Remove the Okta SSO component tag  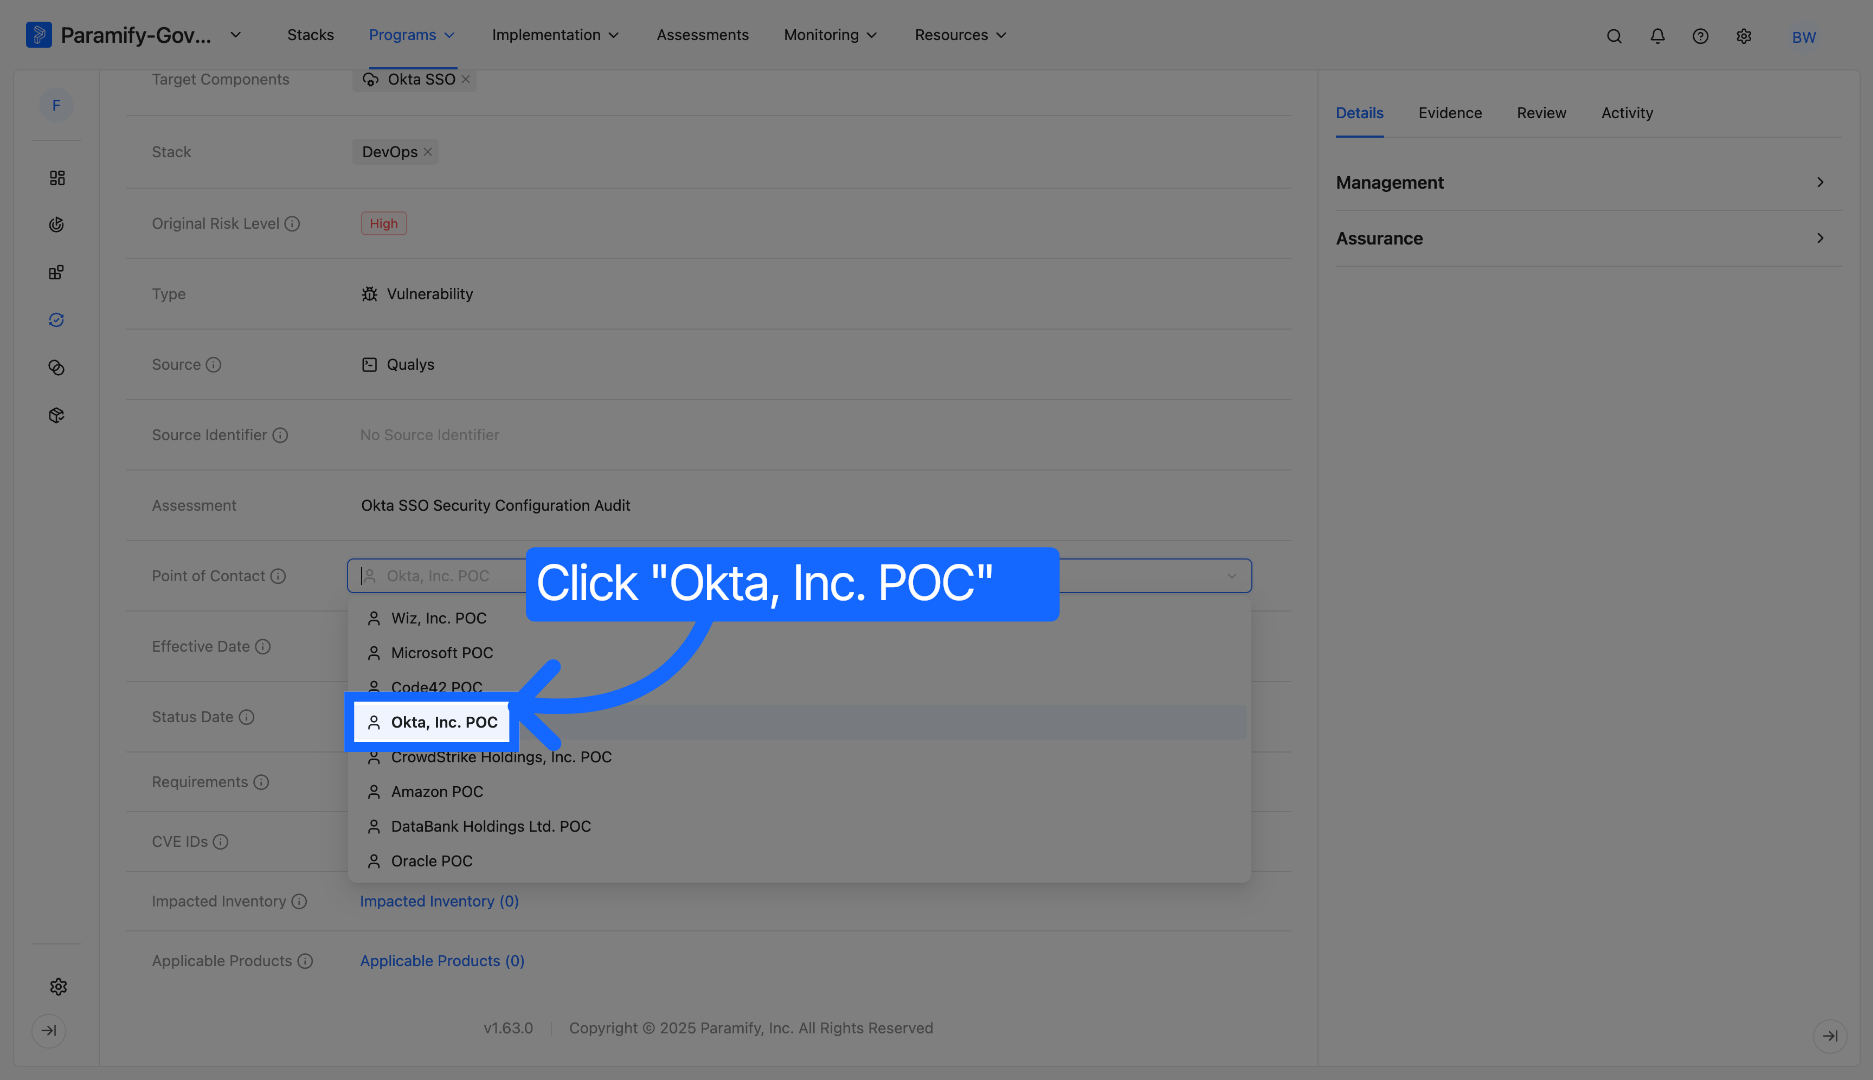click(x=465, y=79)
